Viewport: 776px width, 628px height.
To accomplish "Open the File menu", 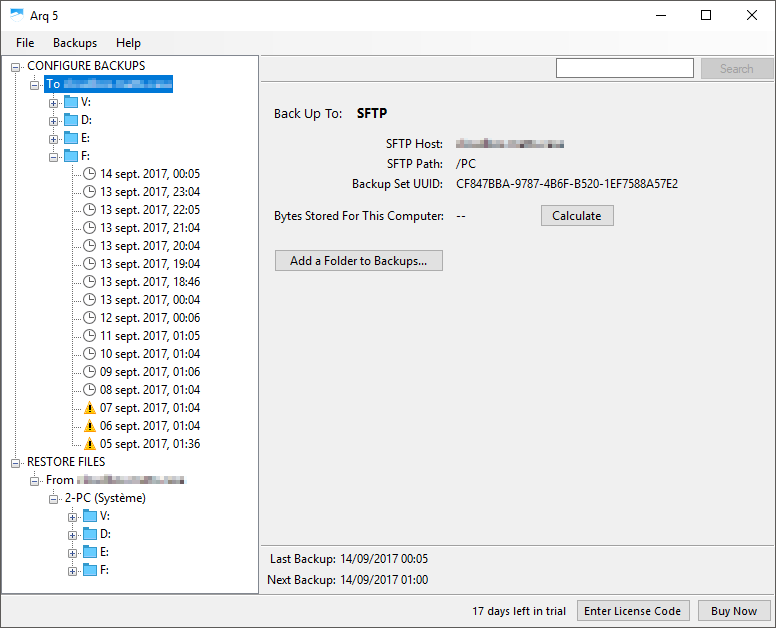I will [x=25, y=43].
